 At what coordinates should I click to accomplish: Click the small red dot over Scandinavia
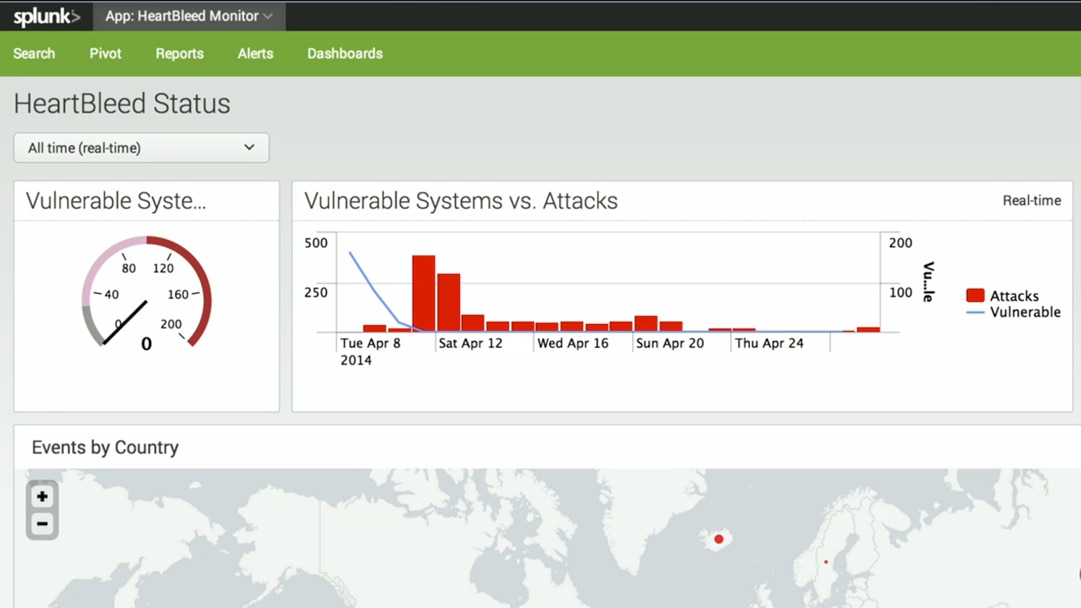(826, 562)
